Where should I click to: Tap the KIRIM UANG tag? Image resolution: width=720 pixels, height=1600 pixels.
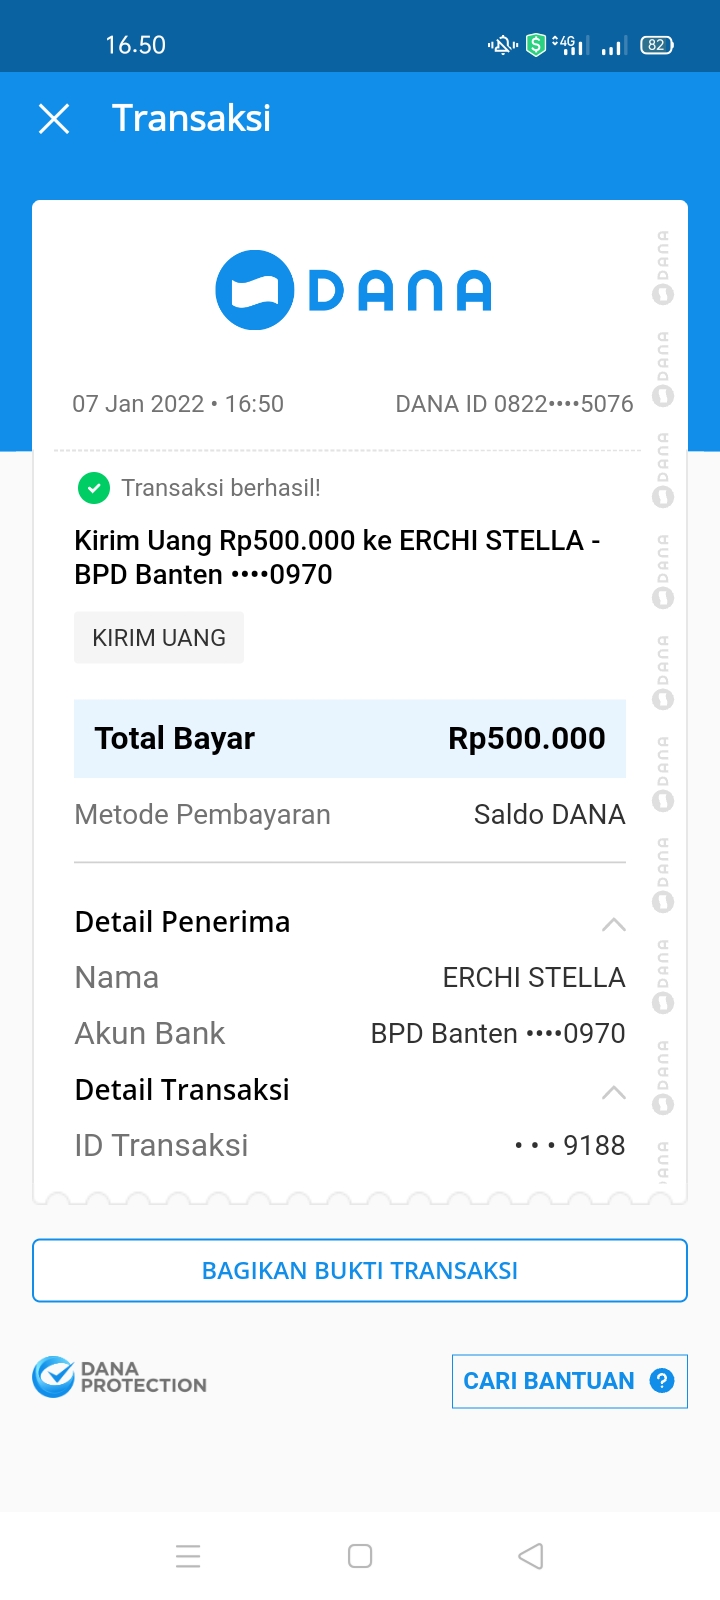coord(159,638)
